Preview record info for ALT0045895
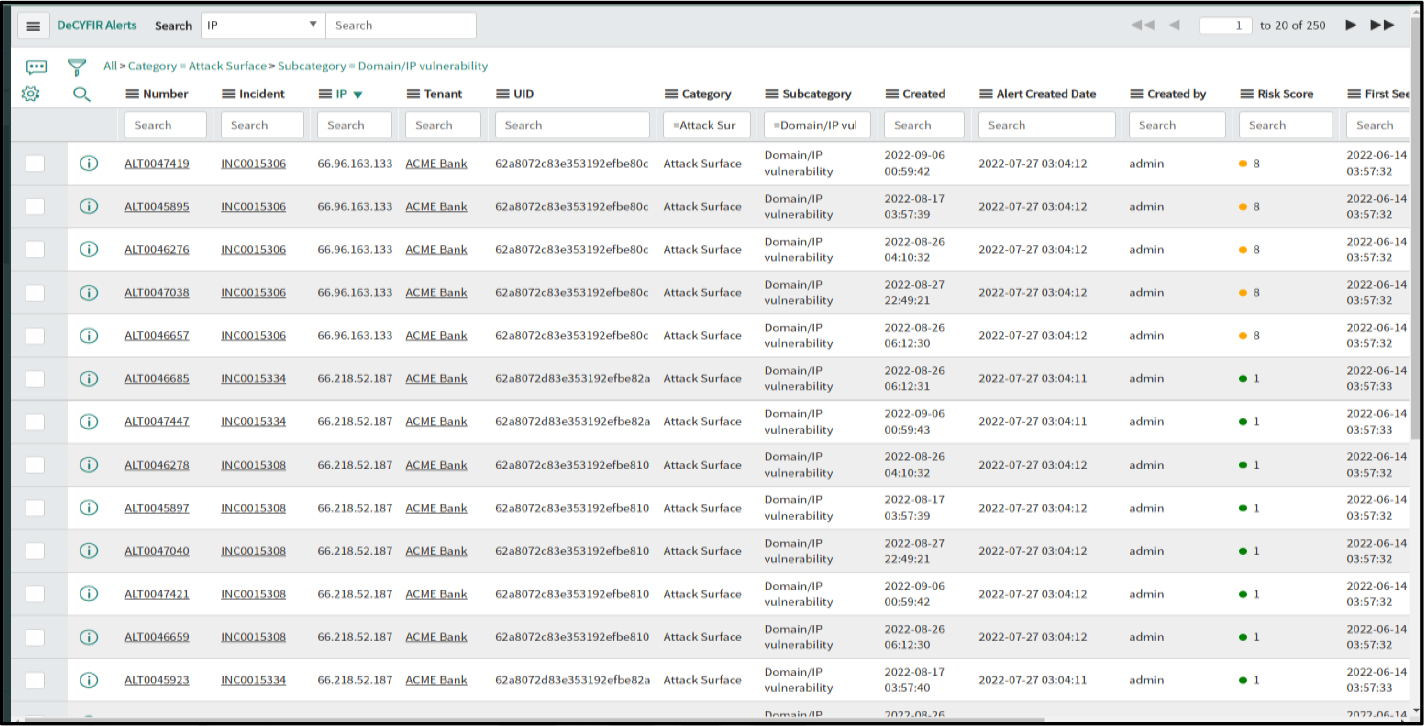Image resolution: width=1424 pixels, height=726 pixels. 88,206
